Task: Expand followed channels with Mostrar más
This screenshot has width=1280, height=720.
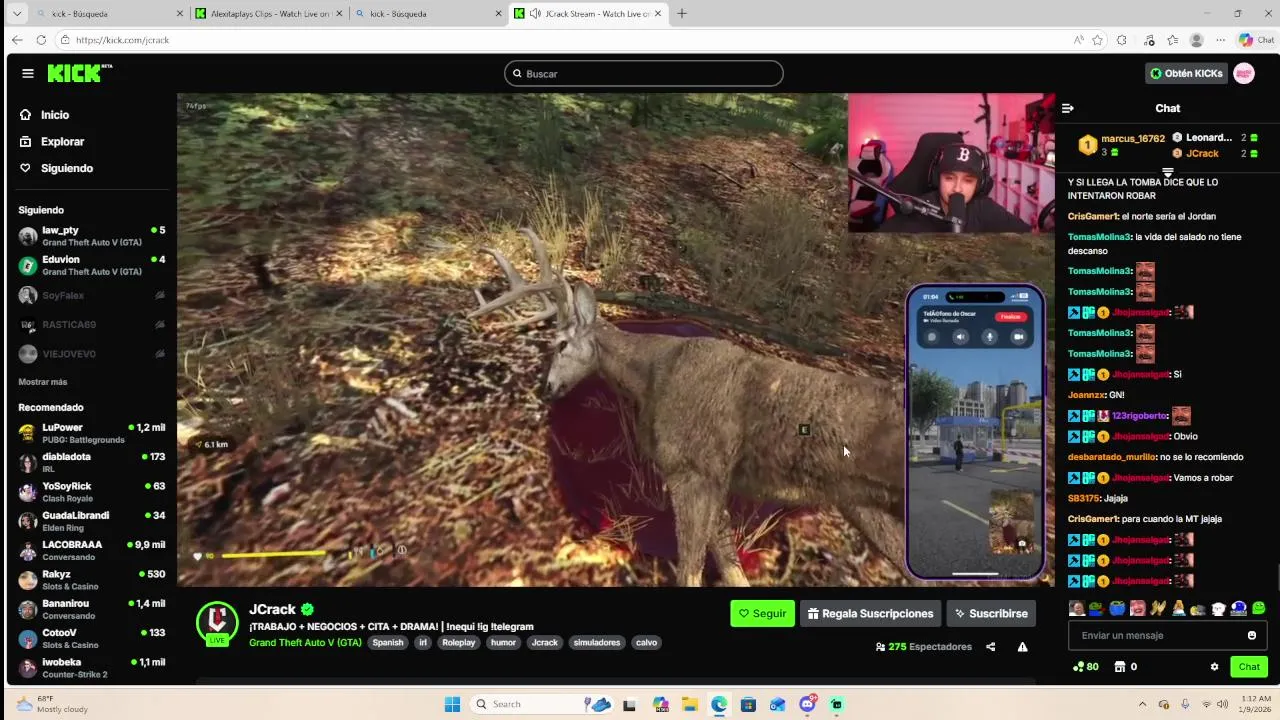Action: point(43,382)
